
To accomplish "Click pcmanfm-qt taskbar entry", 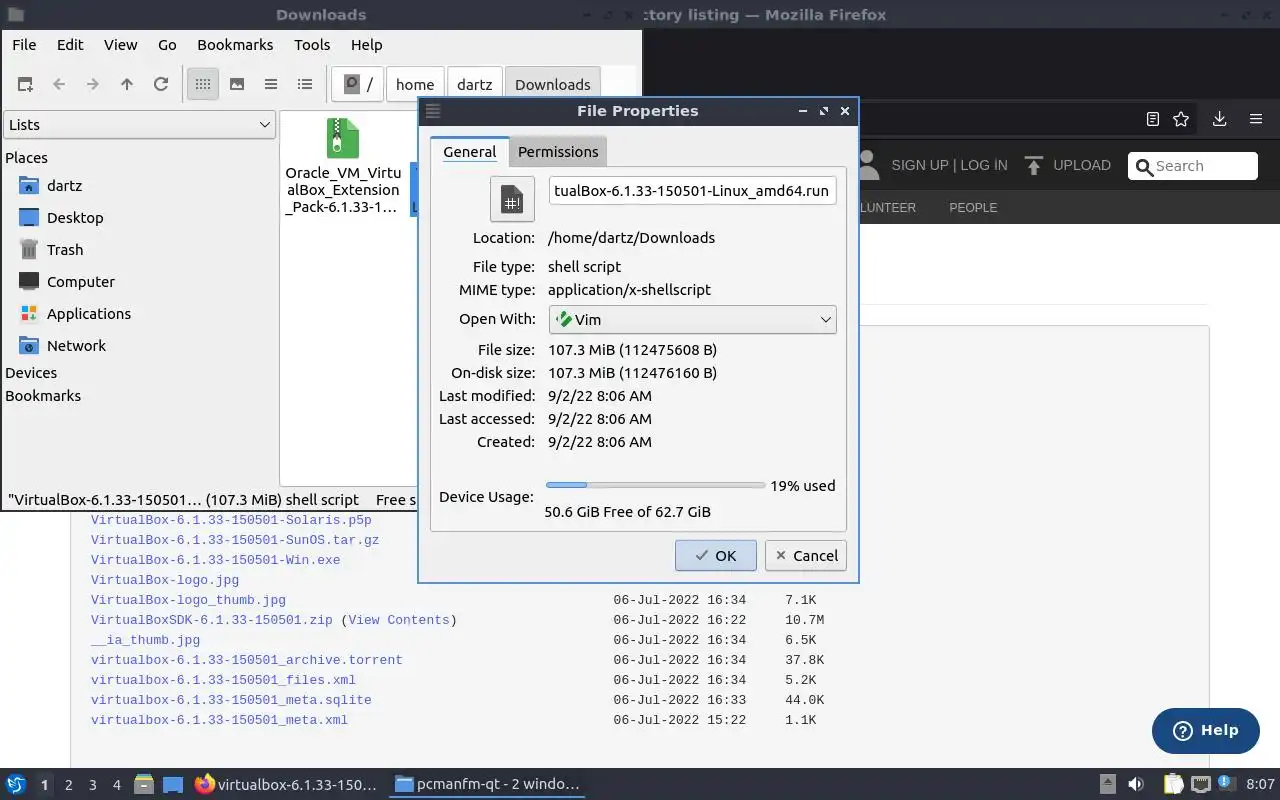I will click(x=487, y=784).
